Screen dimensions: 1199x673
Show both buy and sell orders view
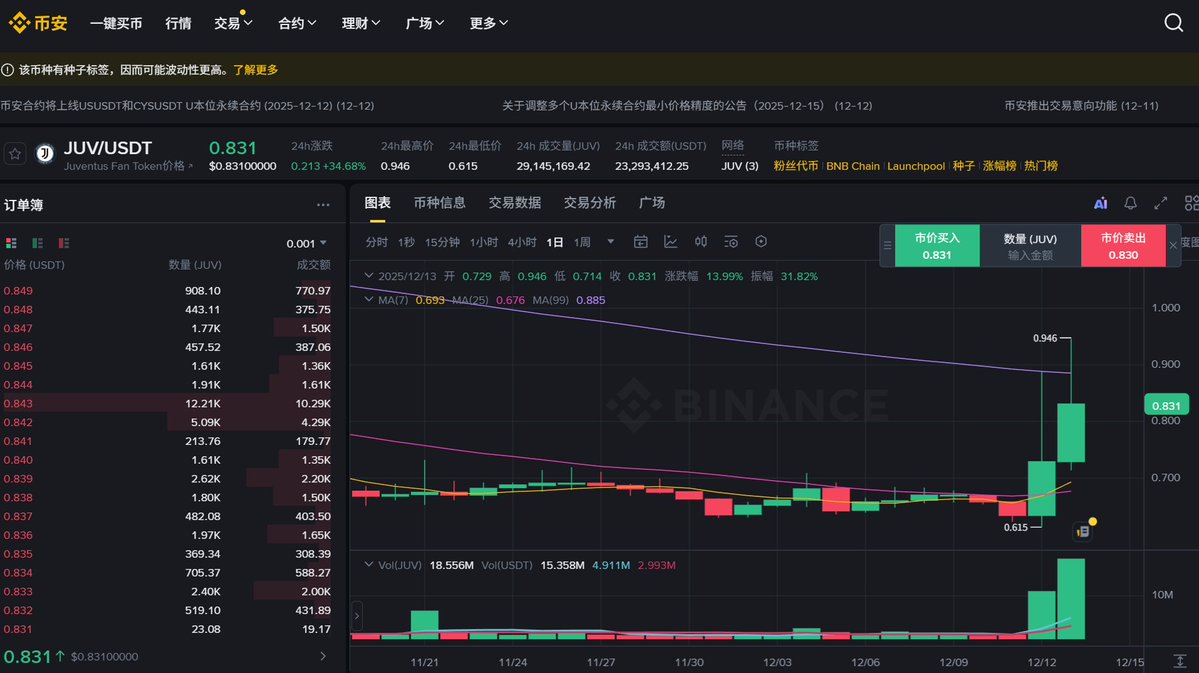[11, 243]
